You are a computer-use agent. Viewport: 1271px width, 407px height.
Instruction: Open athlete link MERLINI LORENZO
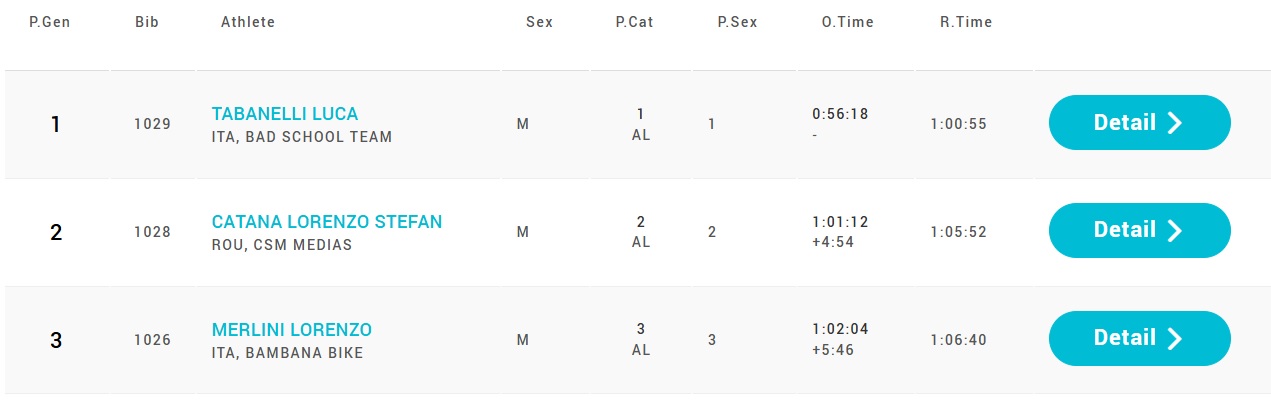click(291, 330)
